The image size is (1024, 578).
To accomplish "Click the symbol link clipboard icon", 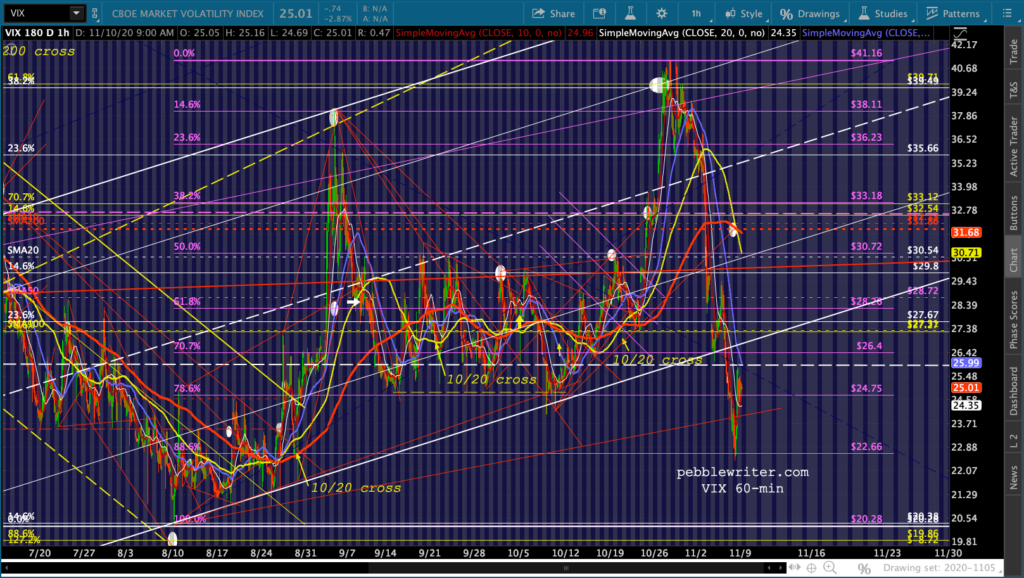I will pyautogui.click(x=95, y=13).
